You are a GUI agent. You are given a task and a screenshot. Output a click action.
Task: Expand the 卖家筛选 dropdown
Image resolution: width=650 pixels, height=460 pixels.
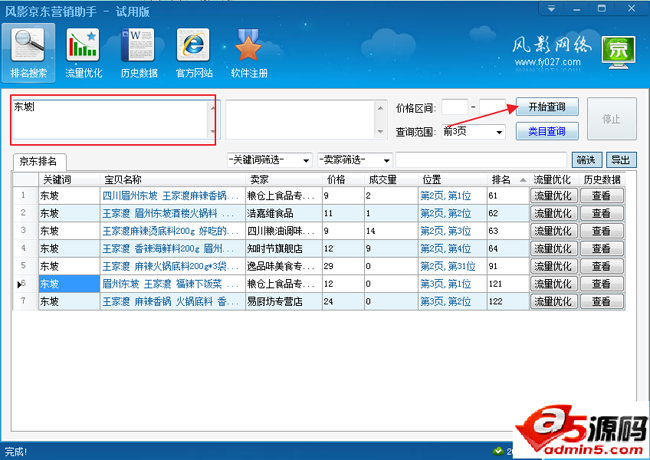[x=386, y=160]
